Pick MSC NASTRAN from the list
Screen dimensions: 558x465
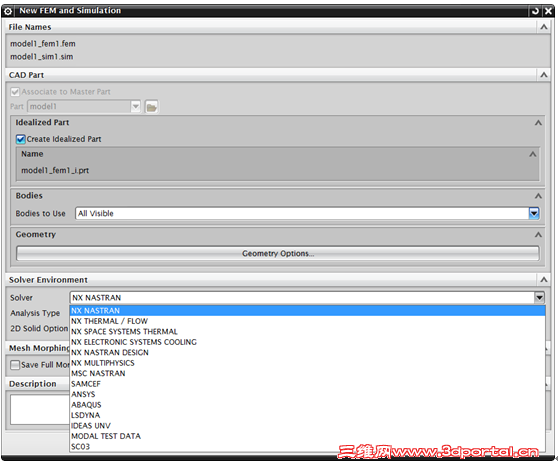coord(307,374)
